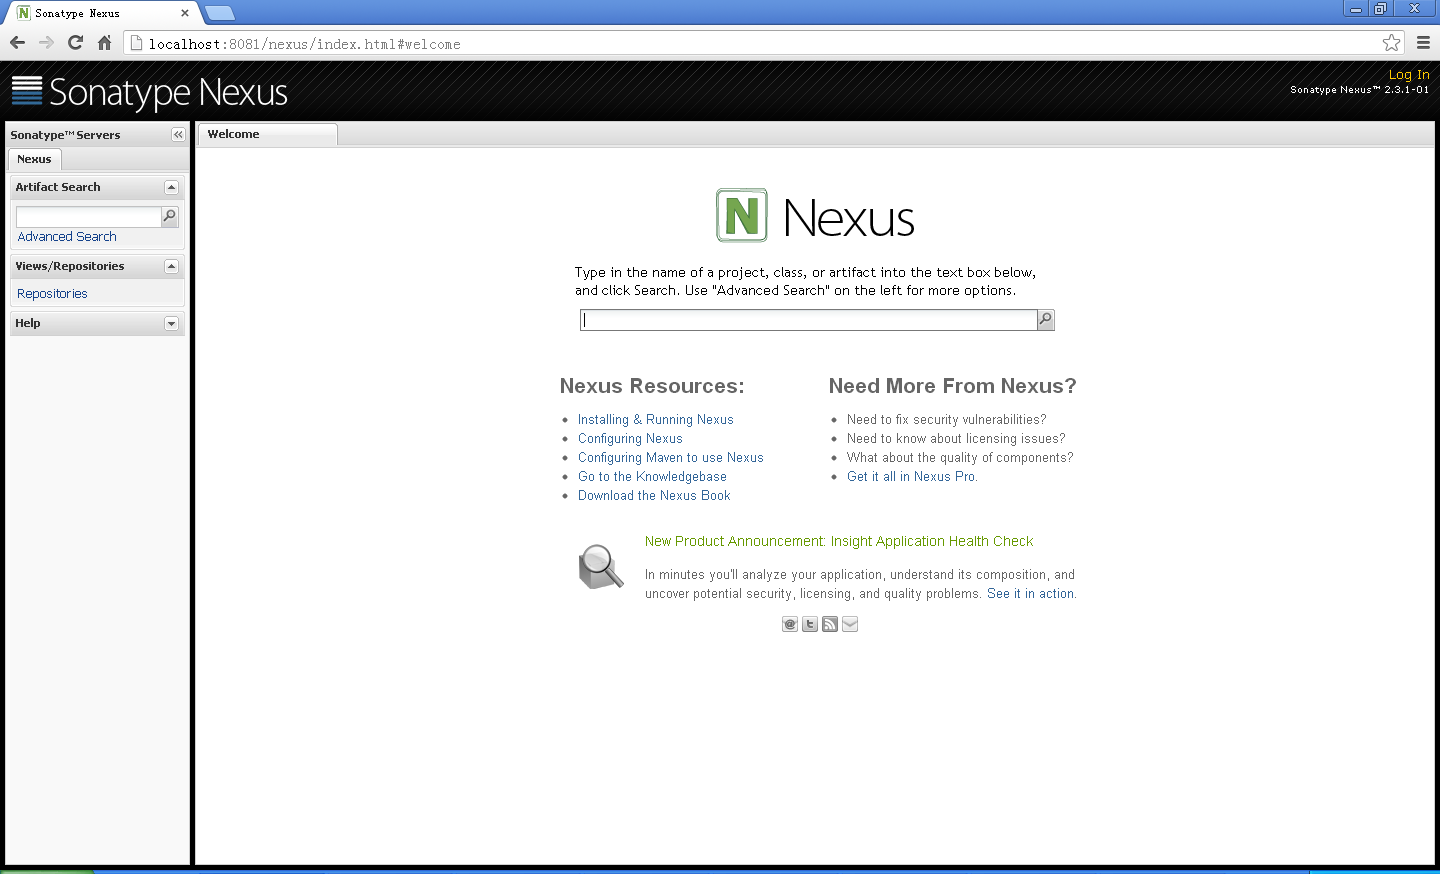Image resolution: width=1440 pixels, height=874 pixels.
Task: Bookmark this page with the star icon
Action: (1391, 43)
